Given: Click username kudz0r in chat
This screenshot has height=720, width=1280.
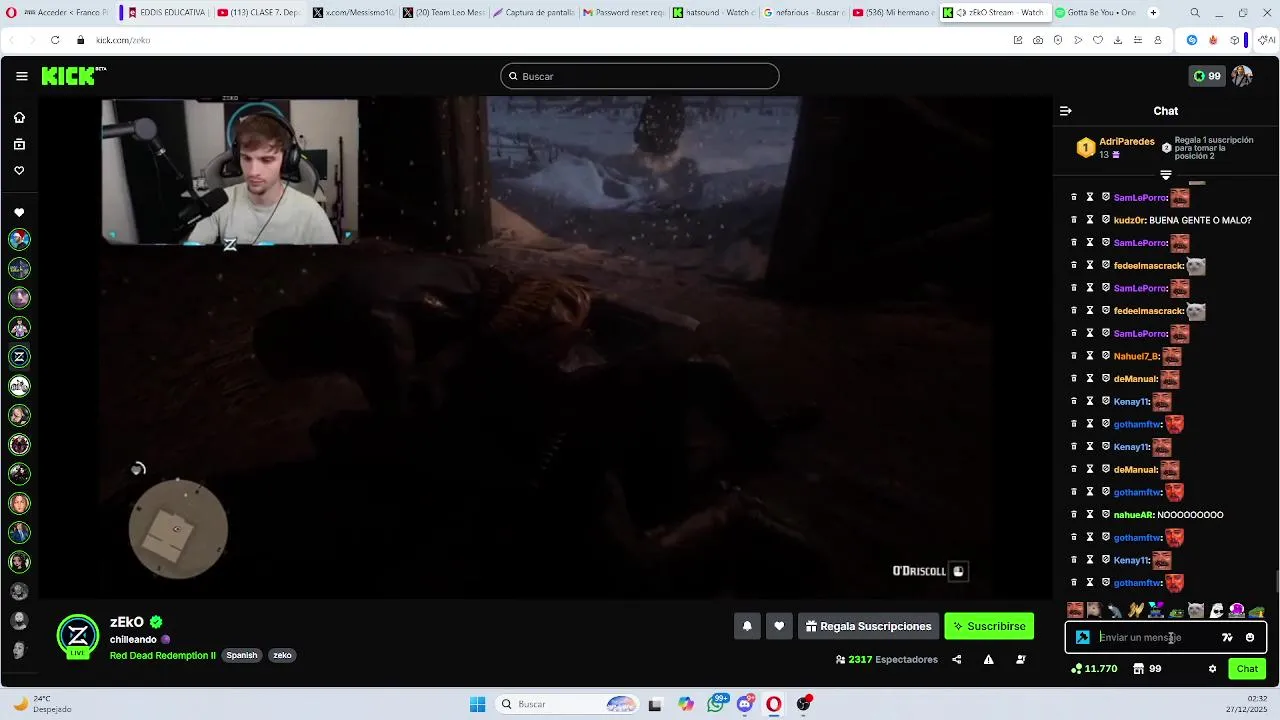Looking at the screenshot, I should click(x=1129, y=220).
